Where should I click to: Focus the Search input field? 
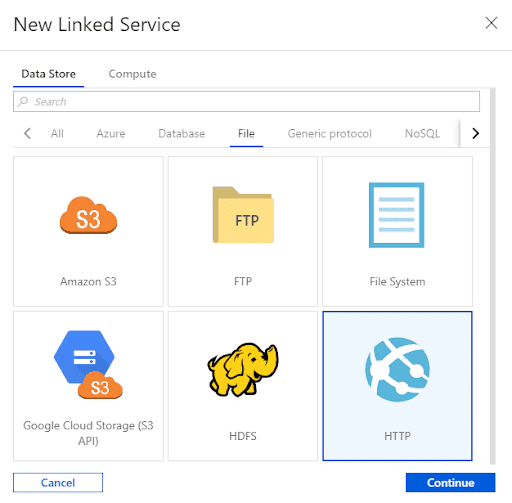tap(246, 101)
